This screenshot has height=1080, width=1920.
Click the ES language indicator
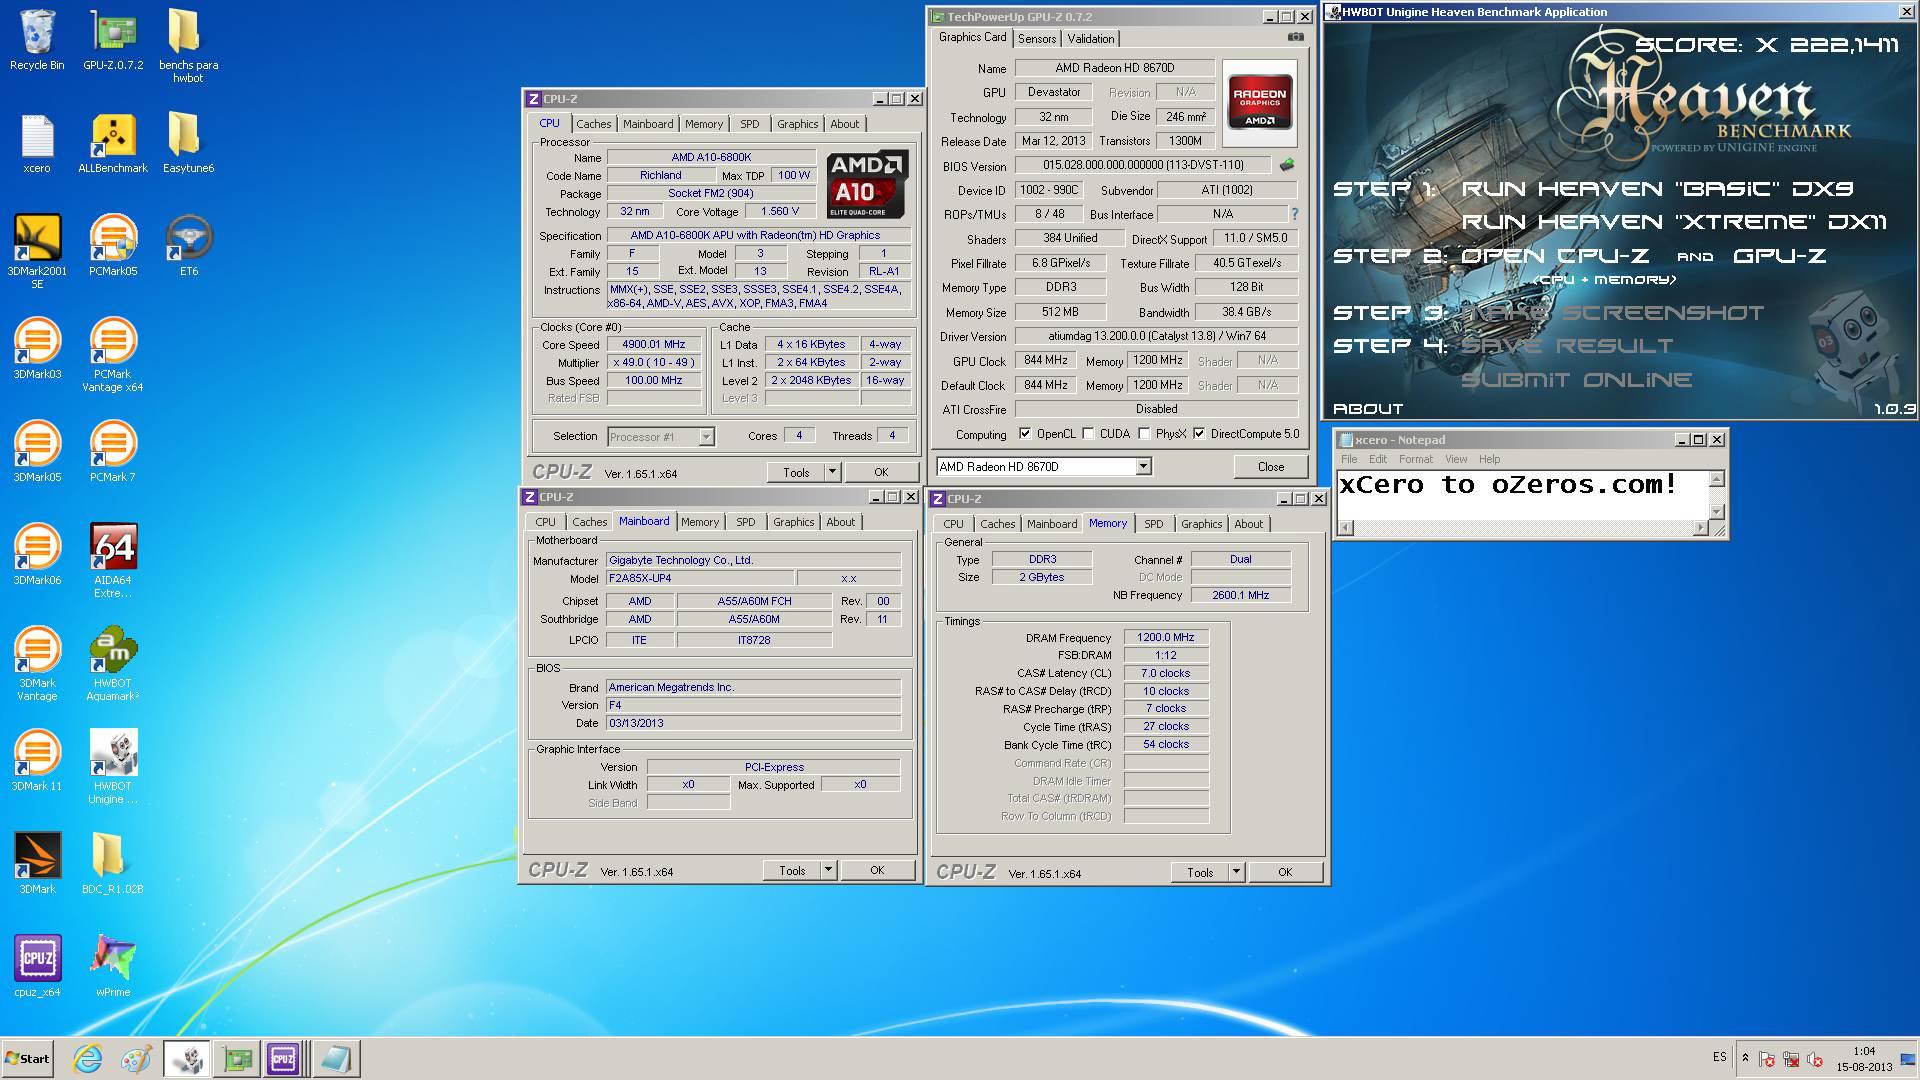coord(1719,1057)
